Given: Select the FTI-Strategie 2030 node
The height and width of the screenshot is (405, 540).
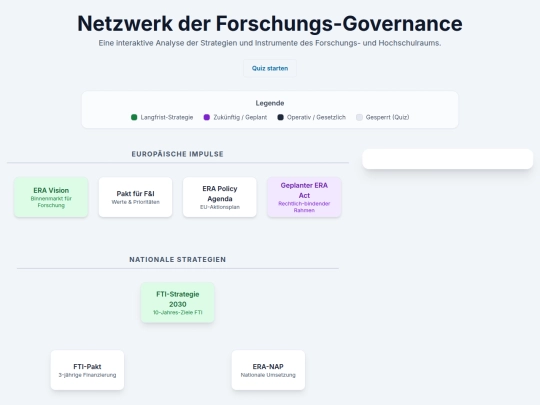Looking at the screenshot, I should 177,302.
